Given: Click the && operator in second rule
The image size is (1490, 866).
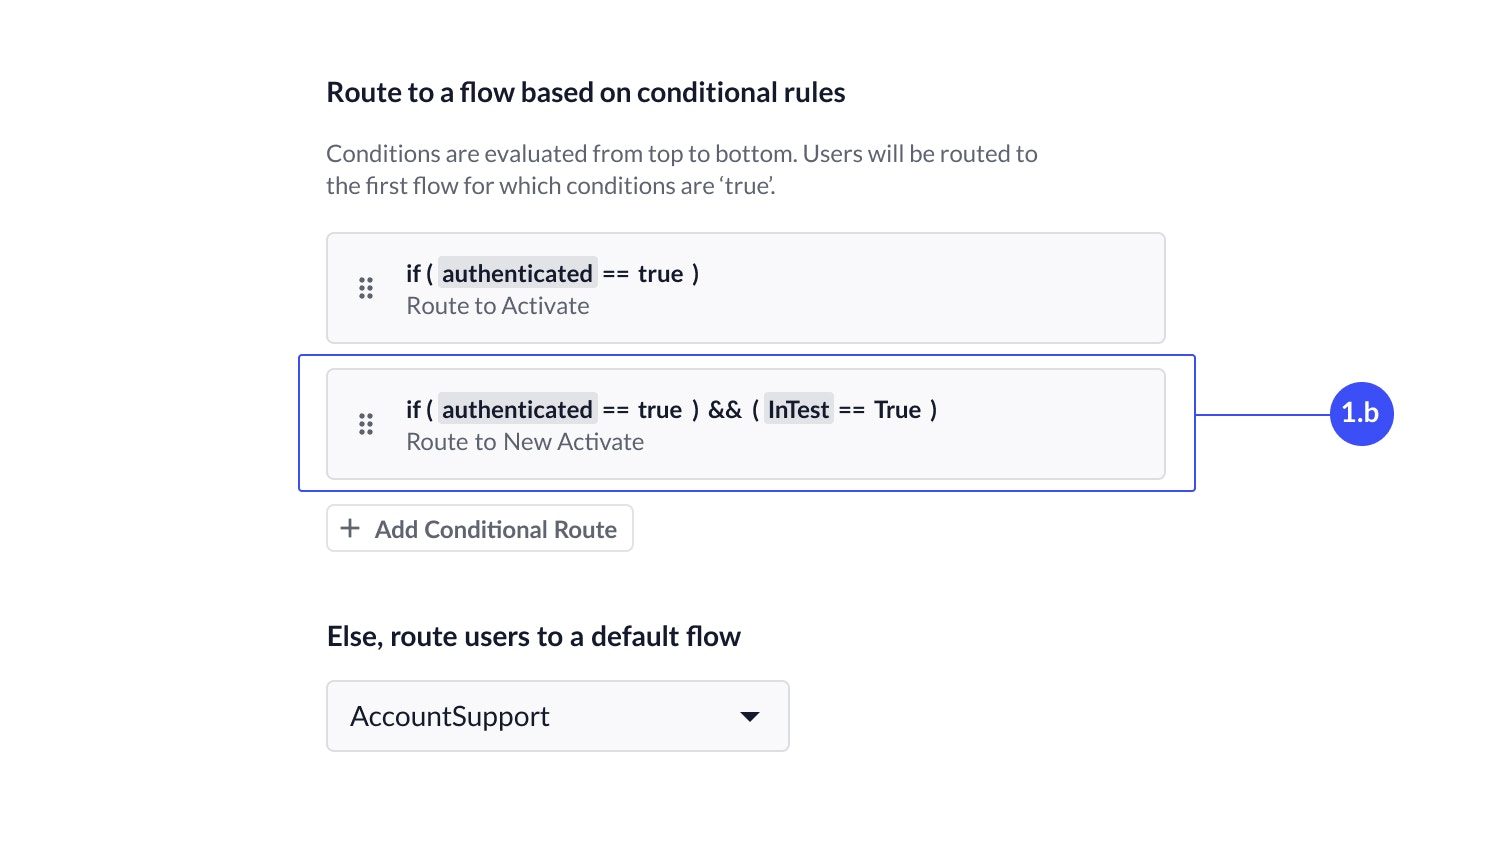Looking at the screenshot, I should (x=725, y=410).
